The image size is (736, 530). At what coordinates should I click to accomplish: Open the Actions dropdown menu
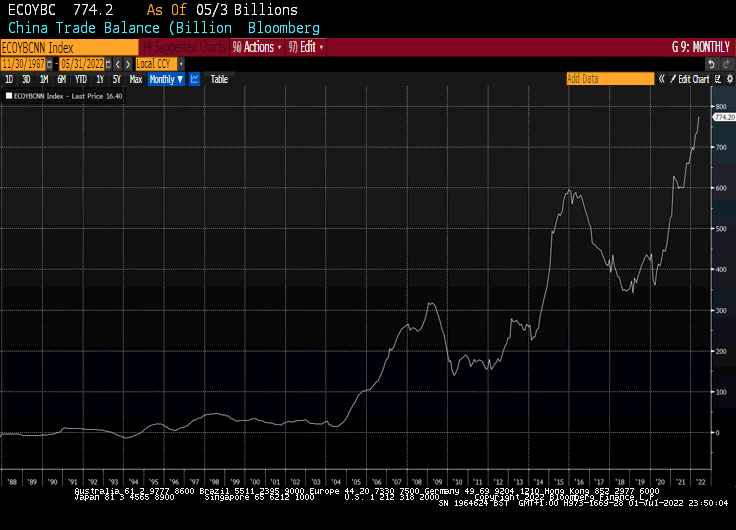pyautogui.click(x=257, y=47)
